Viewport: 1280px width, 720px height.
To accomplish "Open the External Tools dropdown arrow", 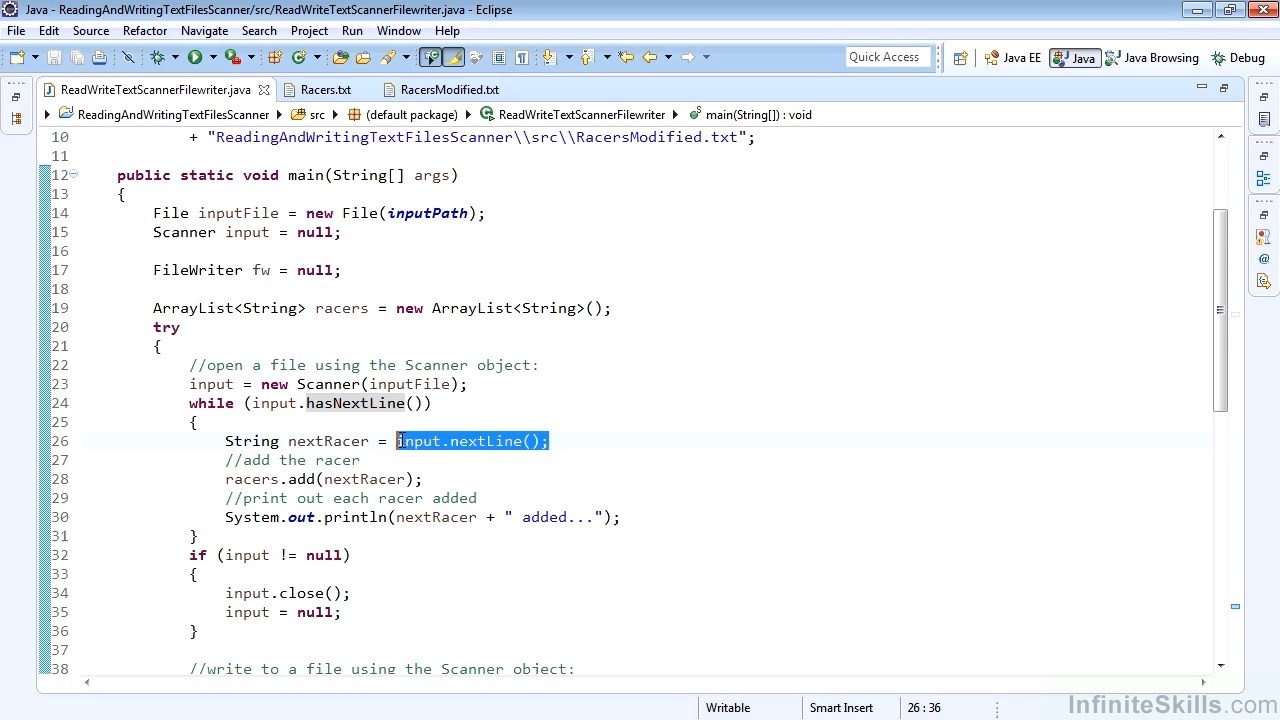I will tap(251, 57).
